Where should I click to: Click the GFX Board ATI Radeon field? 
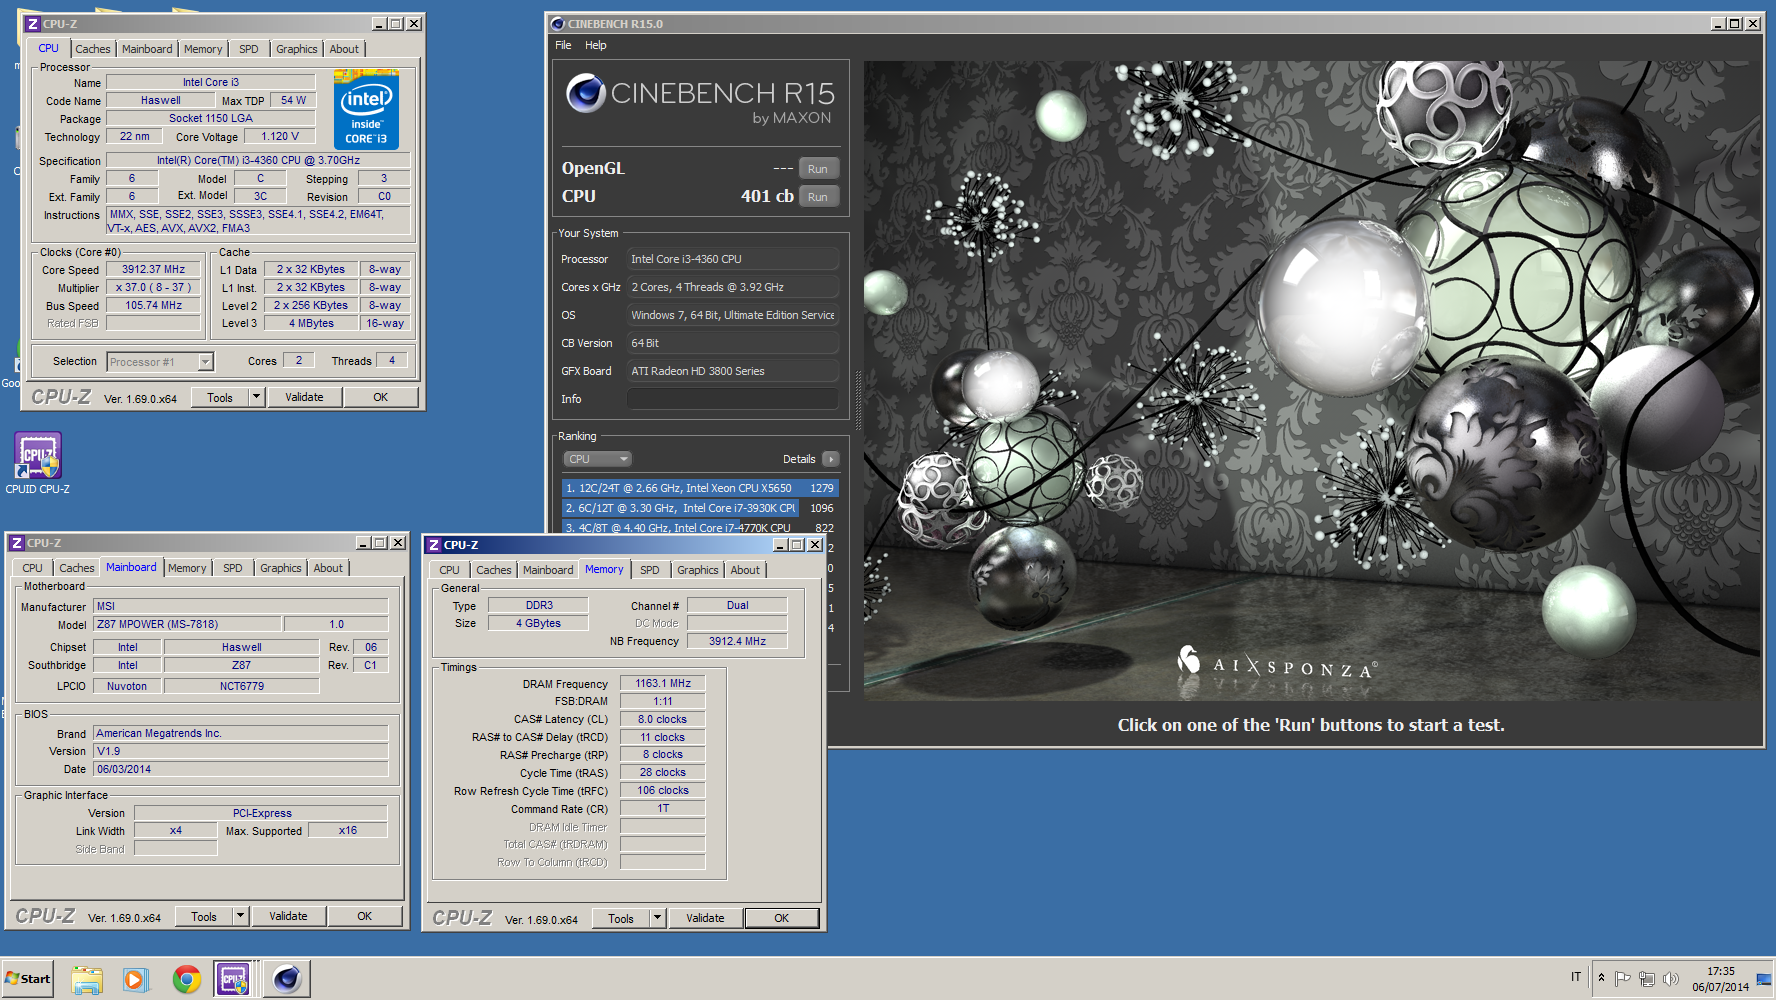732,371
